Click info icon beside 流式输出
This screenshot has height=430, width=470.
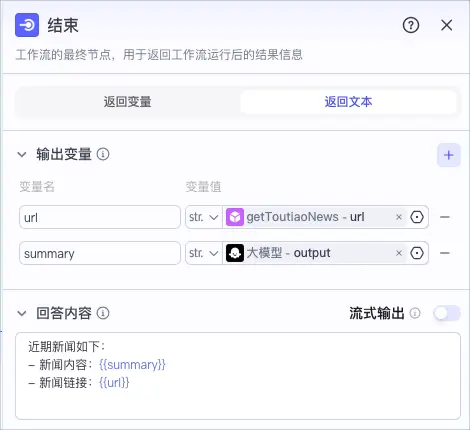point(415,313)
